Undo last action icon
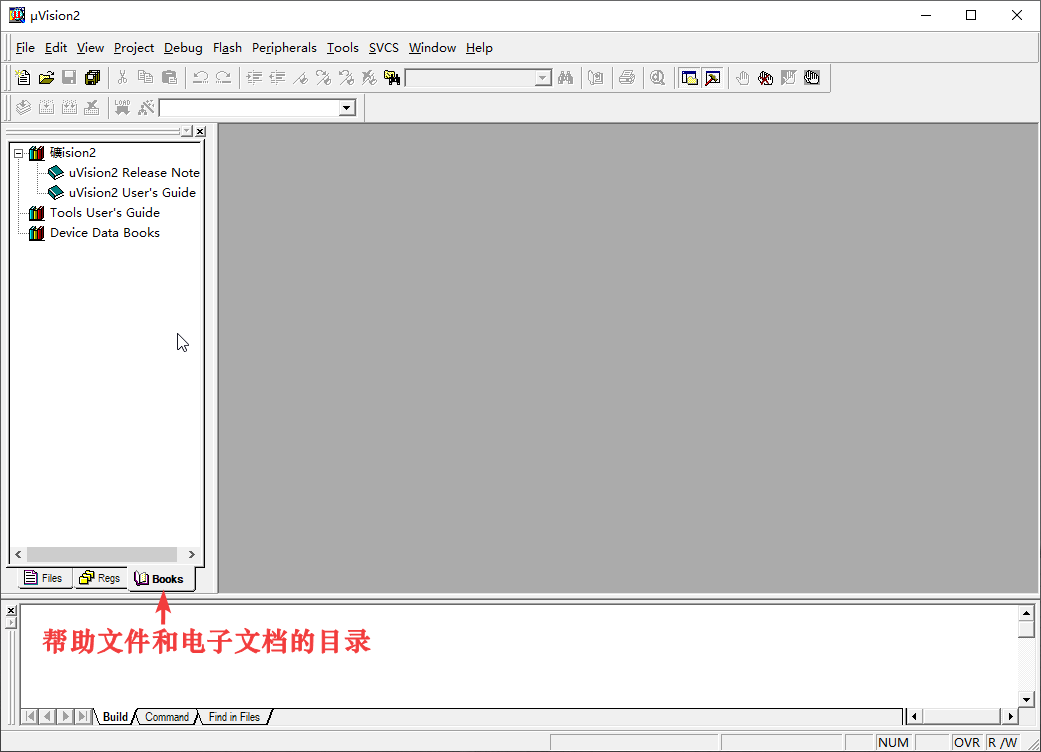This screenshot has width=1041, height=752. tap(200, 78)
